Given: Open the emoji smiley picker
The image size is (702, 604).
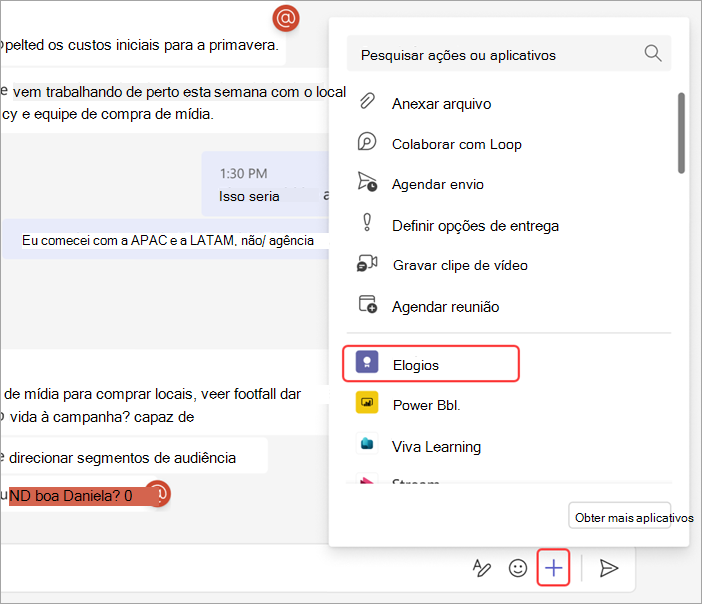Looking at the screenshot, I should click(518, 568).
